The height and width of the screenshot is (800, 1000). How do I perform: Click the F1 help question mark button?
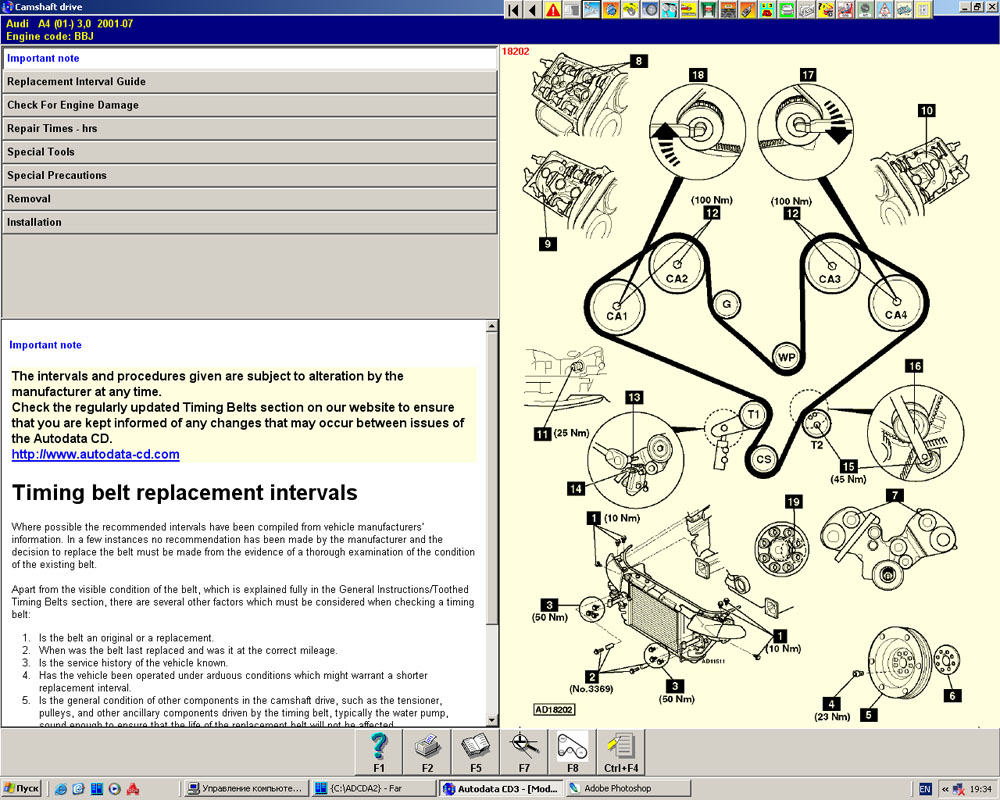(x=379, y=751)
